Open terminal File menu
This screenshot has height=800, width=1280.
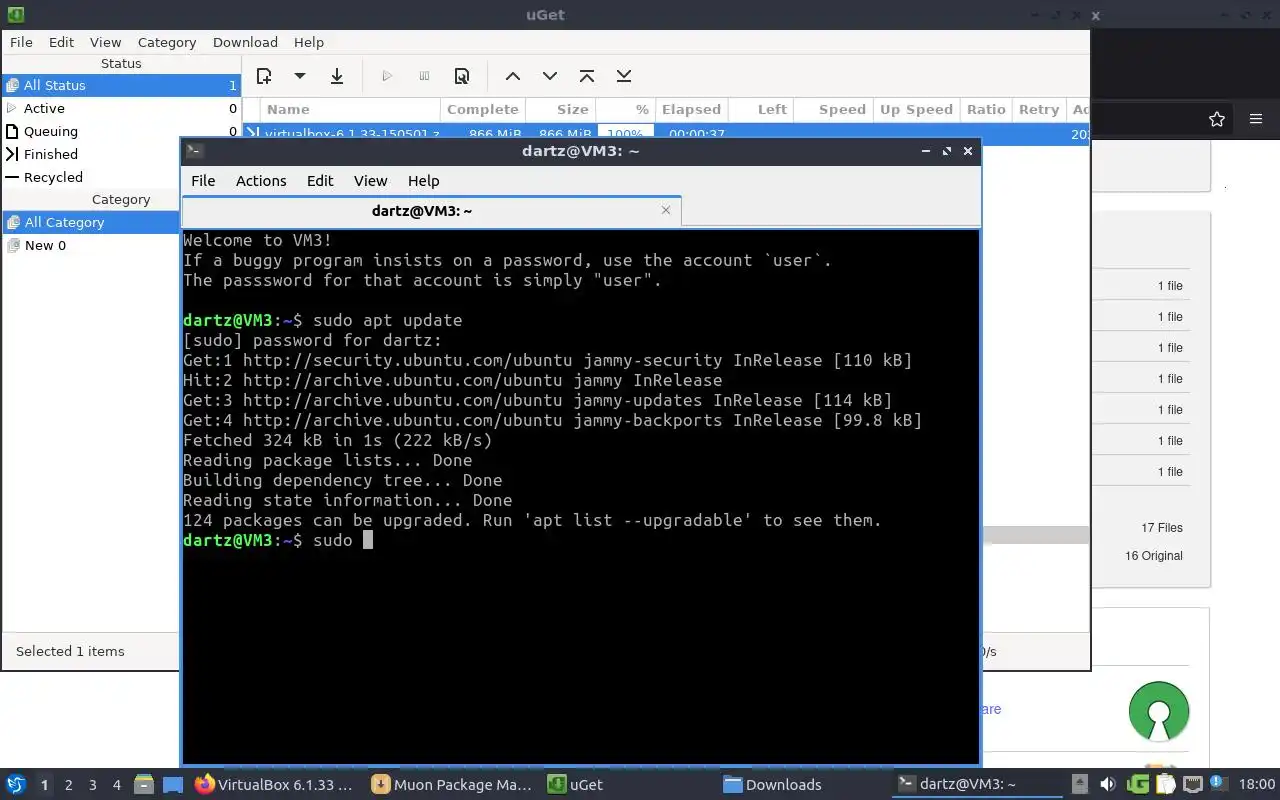[x=203, y=180]
